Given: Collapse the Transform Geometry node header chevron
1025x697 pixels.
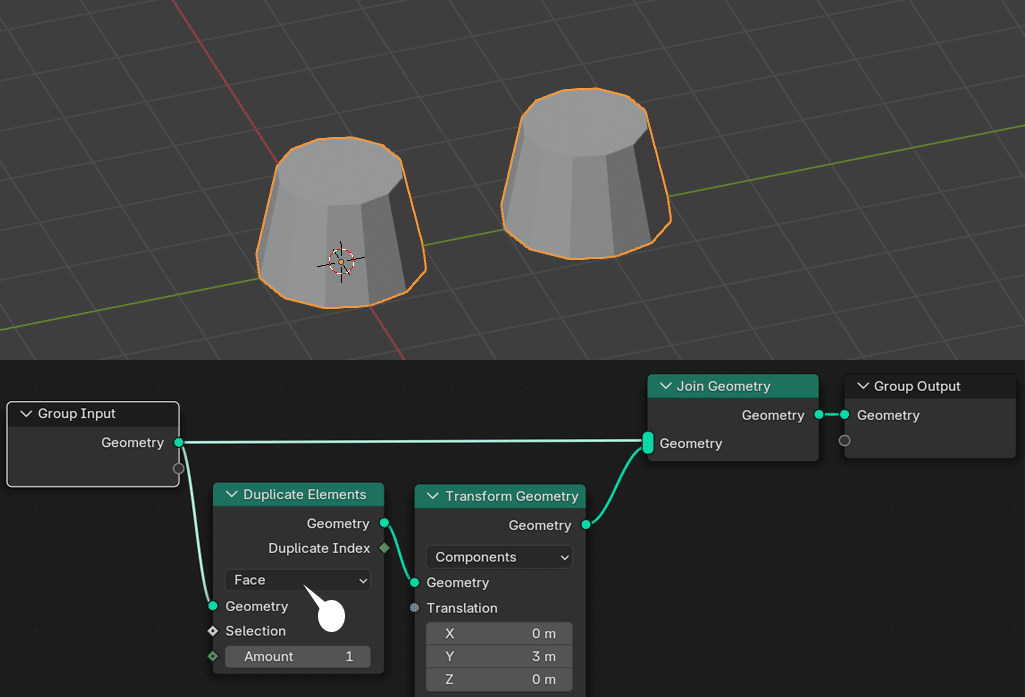Looking at the screenshot, I should pyautogui.click(x=431, y=496).
